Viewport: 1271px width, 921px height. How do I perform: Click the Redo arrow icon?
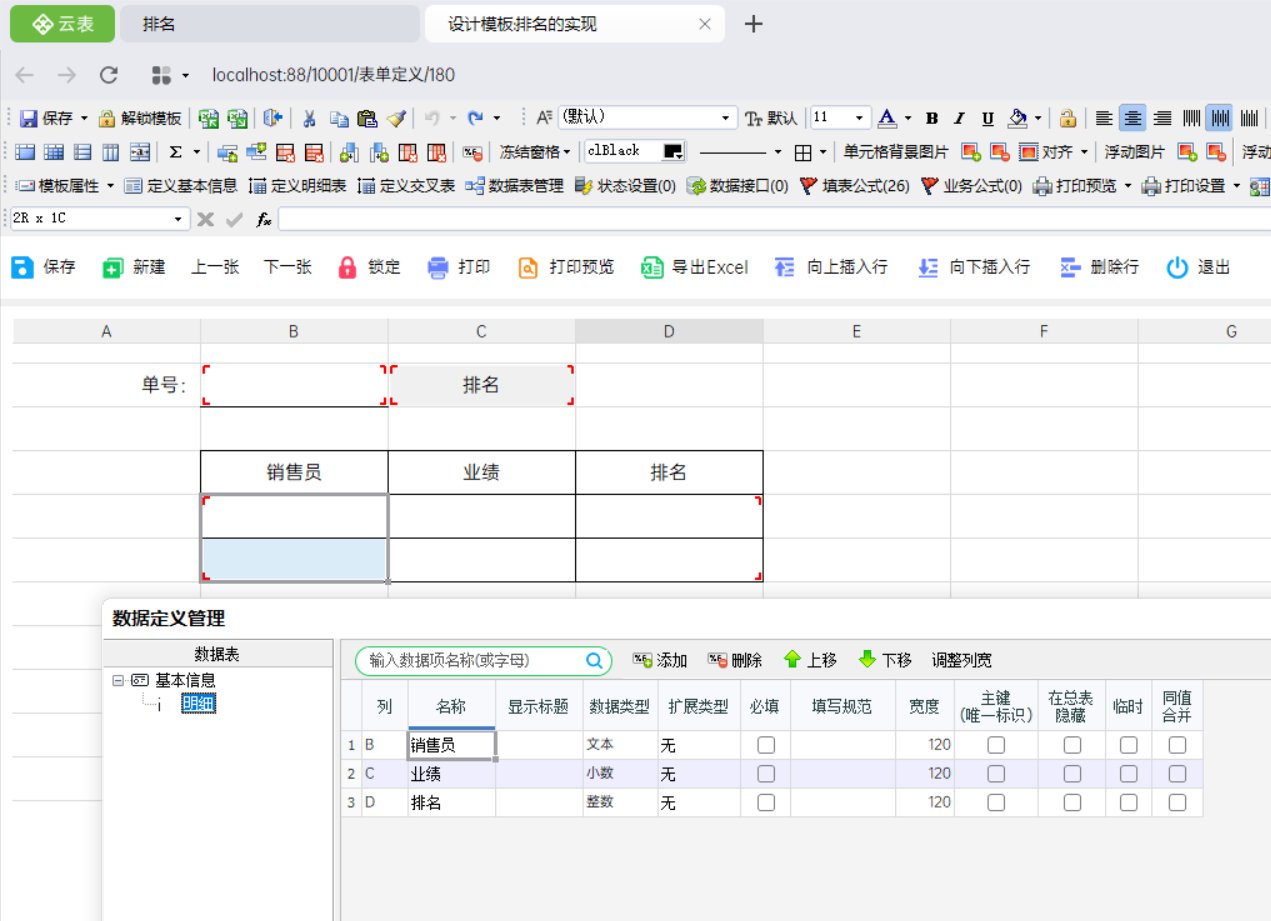tap(476, 118)
